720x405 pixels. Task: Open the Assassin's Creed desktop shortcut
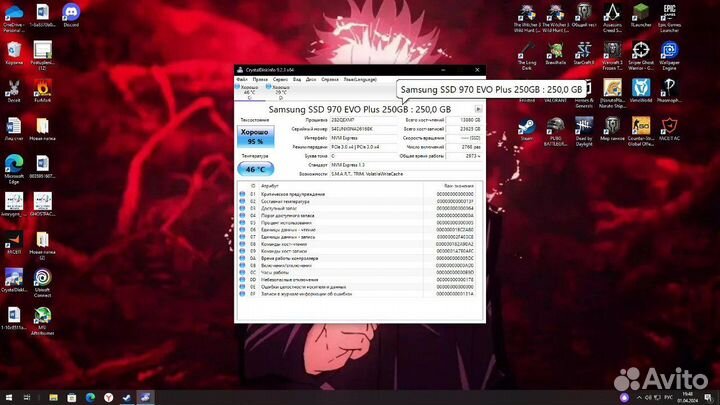pos(612,17)
